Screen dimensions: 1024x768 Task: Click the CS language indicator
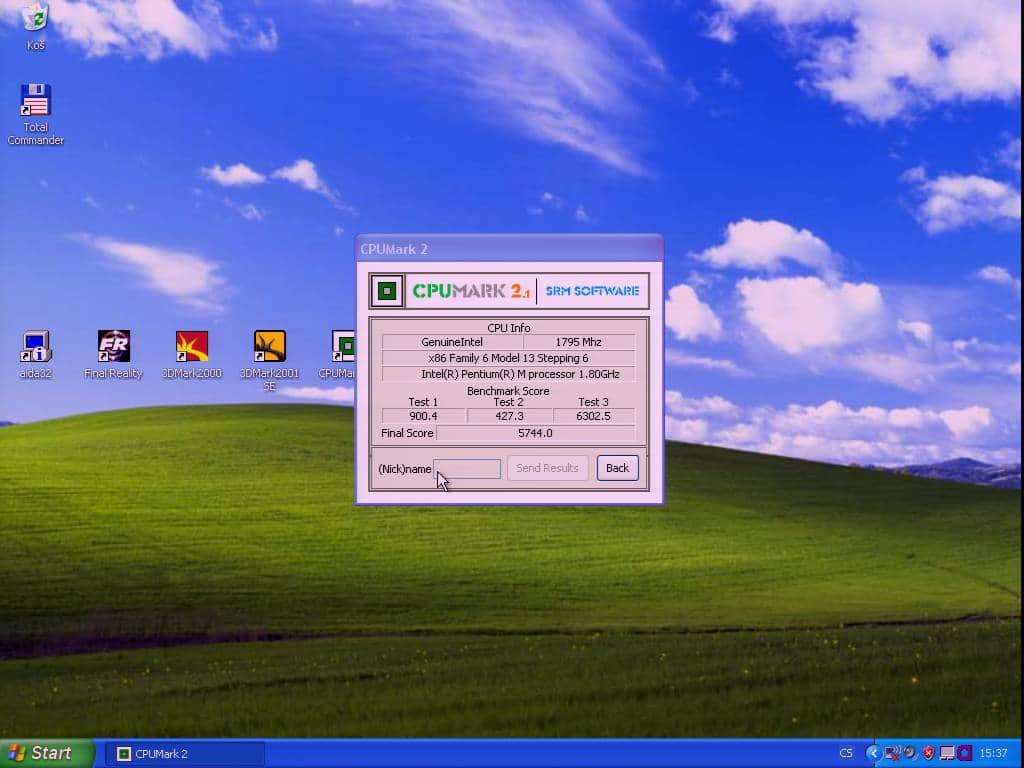pos(846,754)
